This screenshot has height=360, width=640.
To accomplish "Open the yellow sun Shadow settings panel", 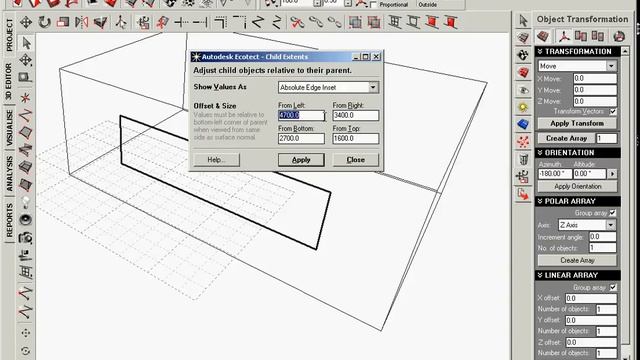I will [523, 107].
